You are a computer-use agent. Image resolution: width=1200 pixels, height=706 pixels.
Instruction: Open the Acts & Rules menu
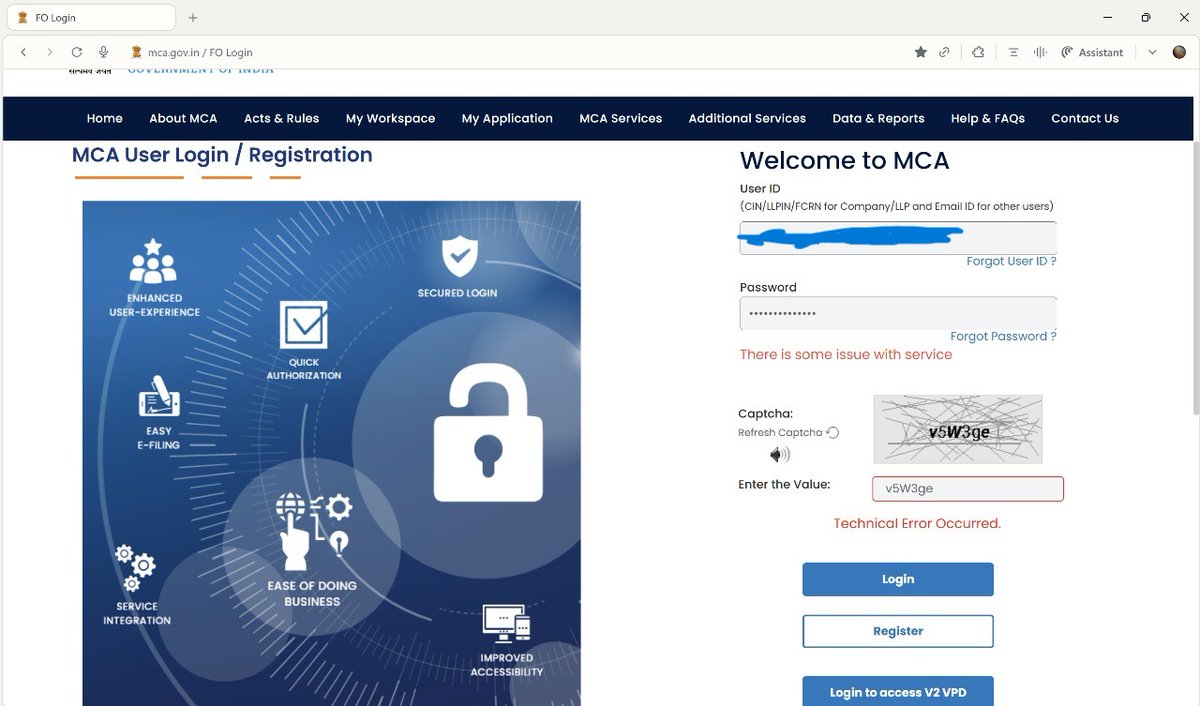281,118
